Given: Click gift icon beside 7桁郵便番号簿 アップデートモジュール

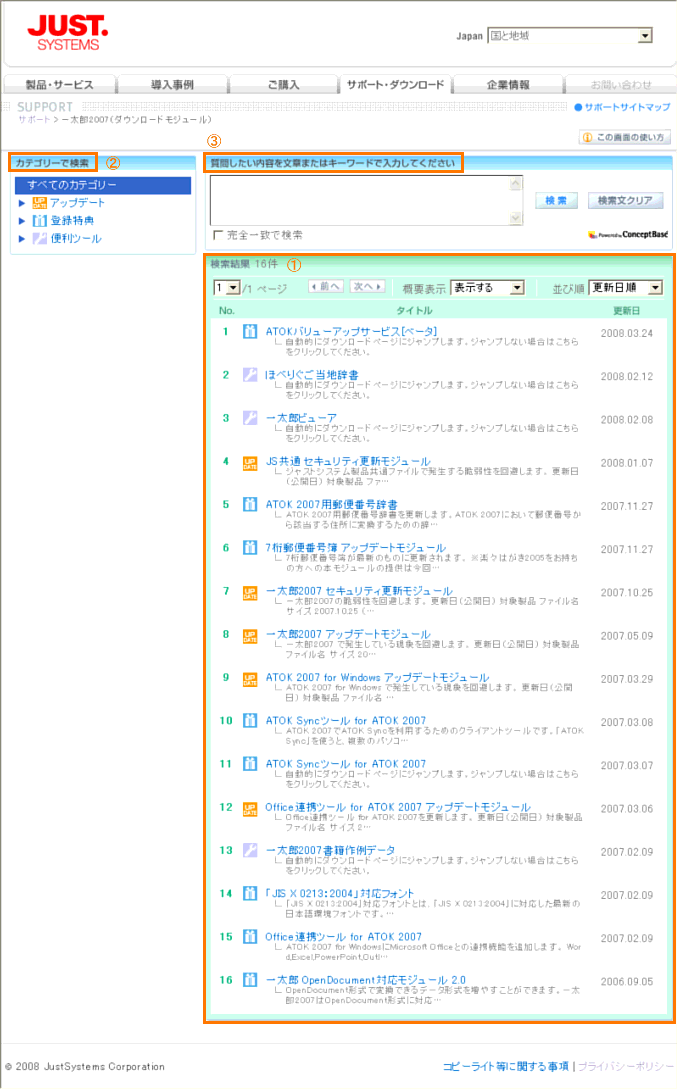Looking at the screenshot, I should (x=250, y=548).
